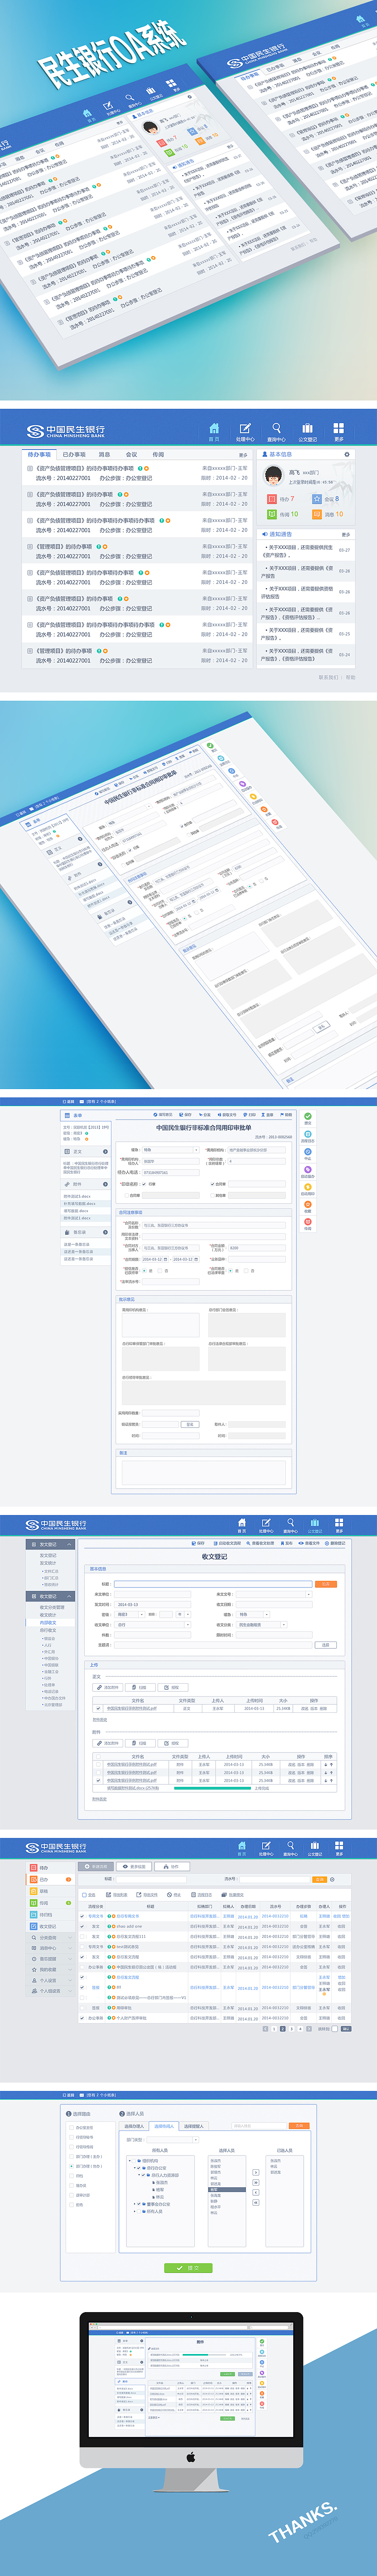Click 添加附件 button under 附件 section

click(108, 1743)
